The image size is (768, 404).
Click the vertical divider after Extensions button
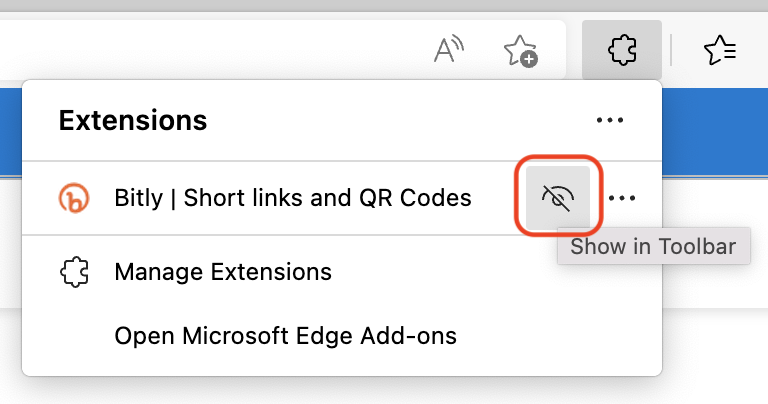pos(671,50)
